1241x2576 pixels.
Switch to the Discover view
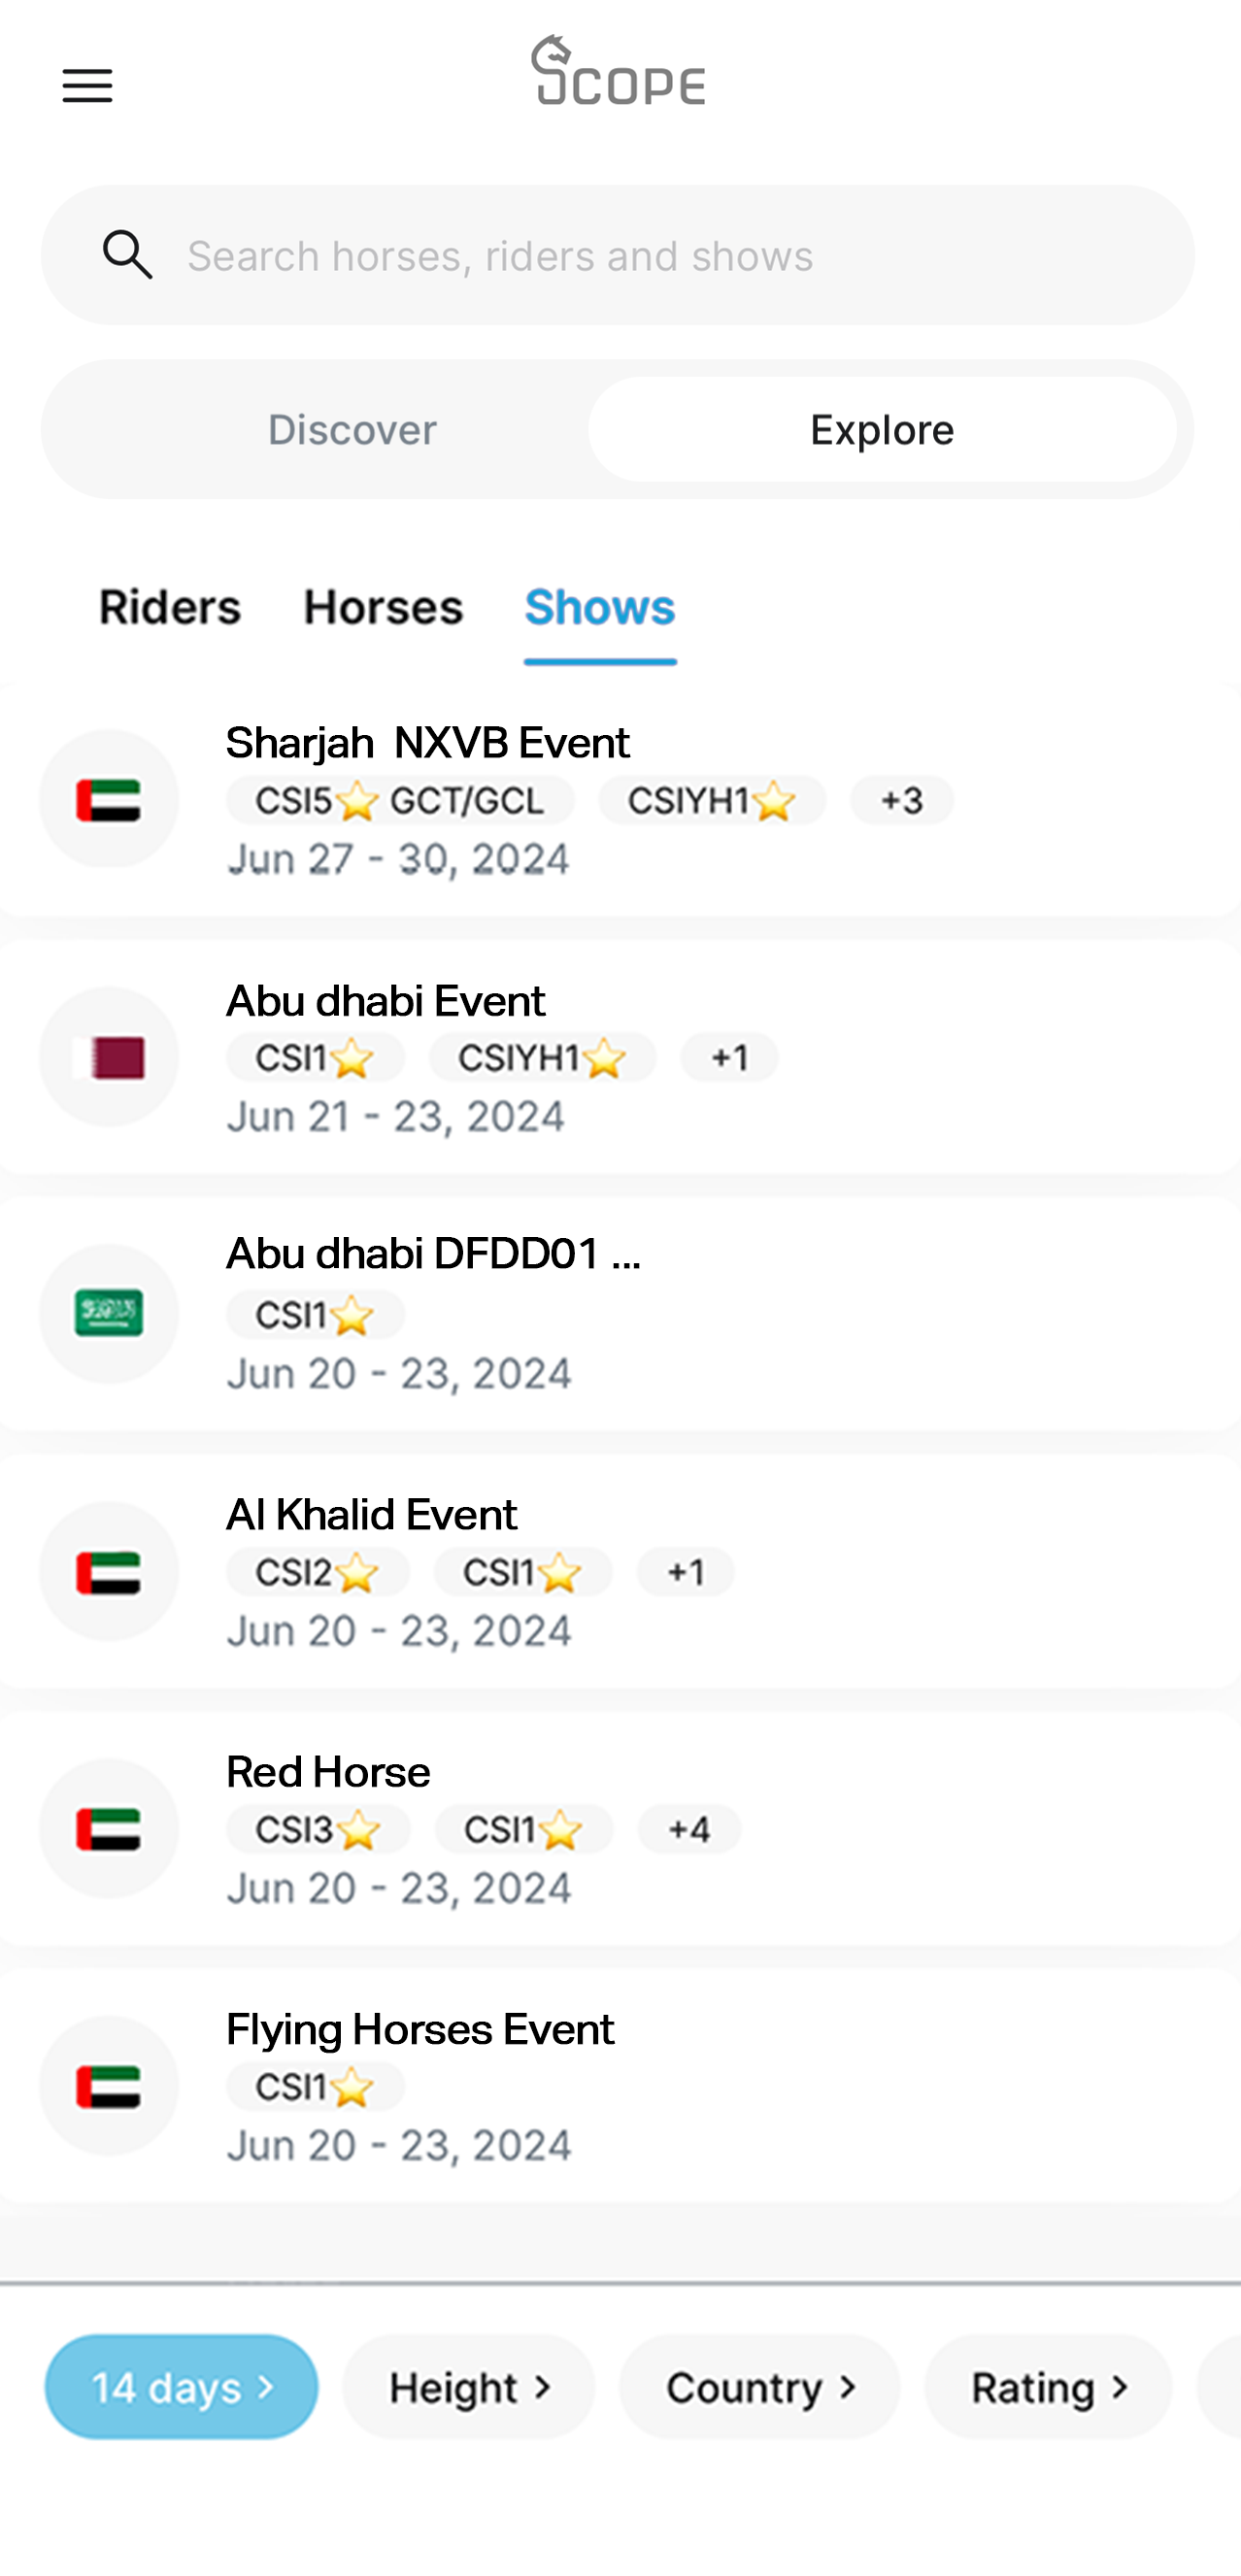click(352, 430)
